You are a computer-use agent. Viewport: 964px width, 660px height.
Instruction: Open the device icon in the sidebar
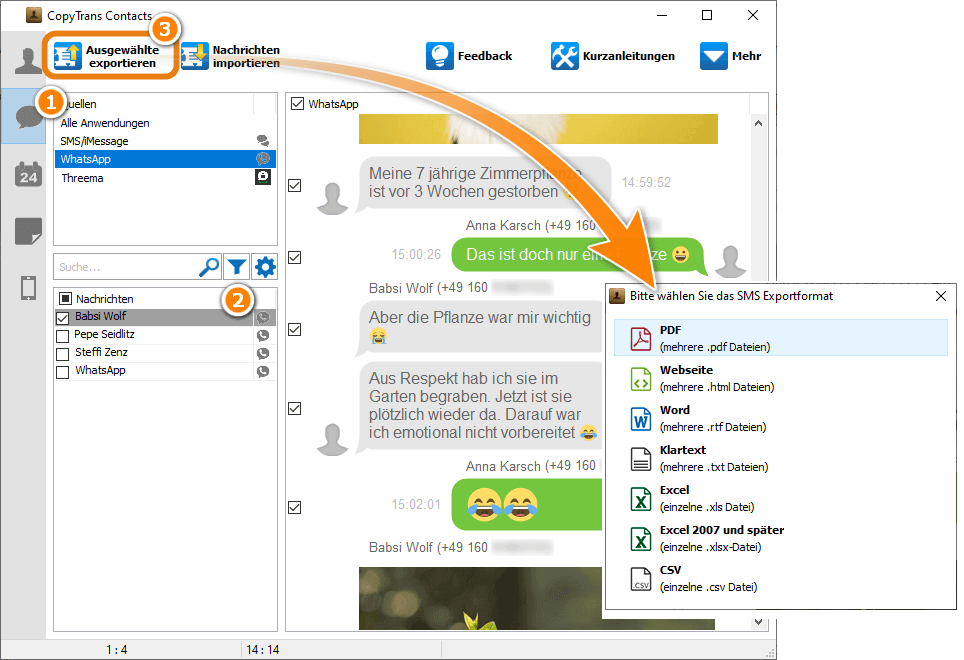[28, 288]
